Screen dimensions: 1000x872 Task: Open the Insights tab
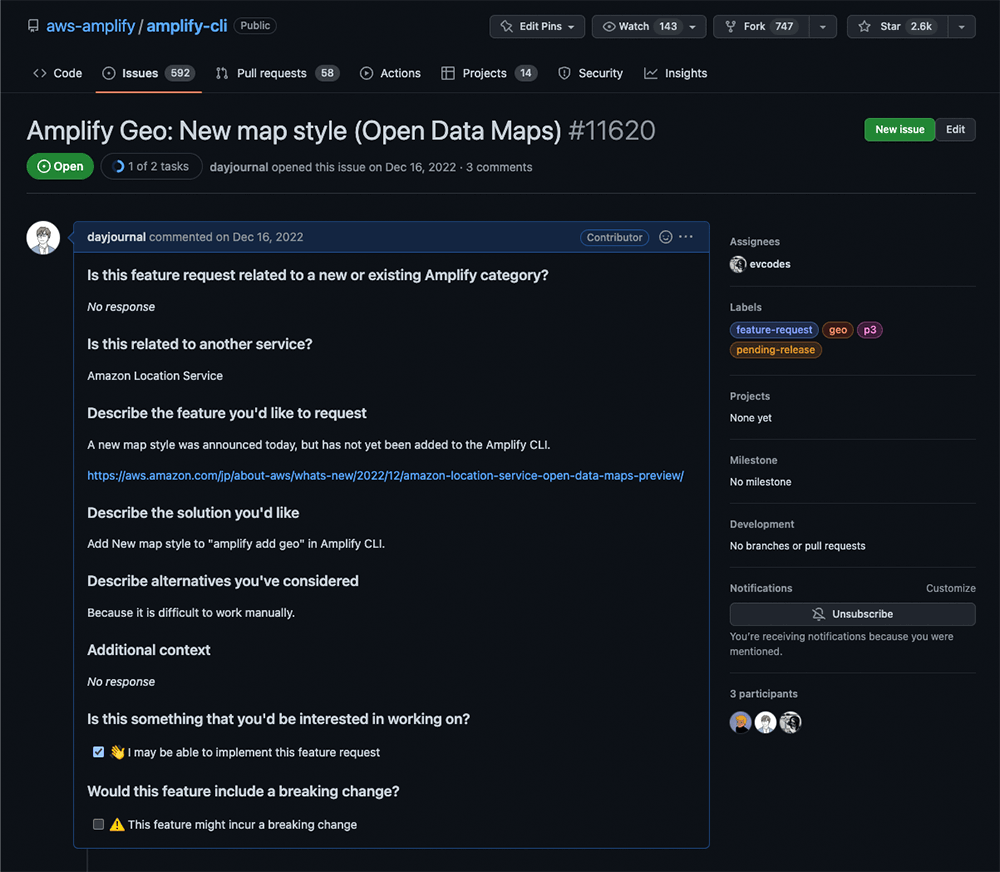point(675,73)
